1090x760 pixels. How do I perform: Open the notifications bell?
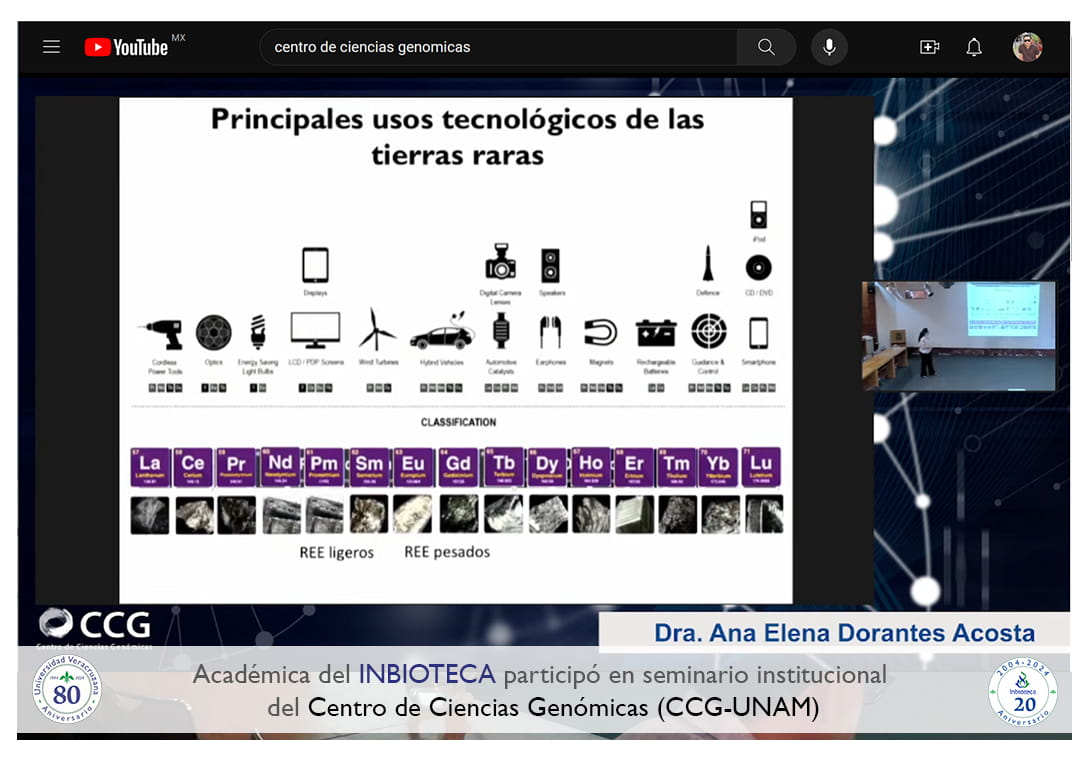[x=973, y=47]
